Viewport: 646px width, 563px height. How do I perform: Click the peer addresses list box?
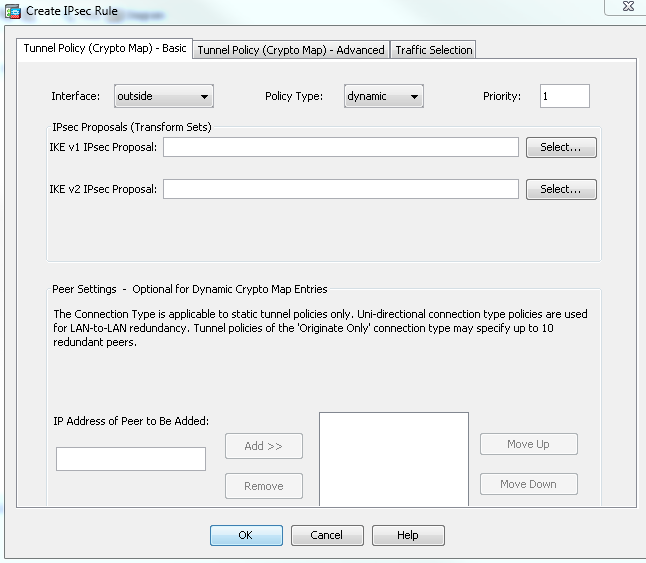coord(394,459)
